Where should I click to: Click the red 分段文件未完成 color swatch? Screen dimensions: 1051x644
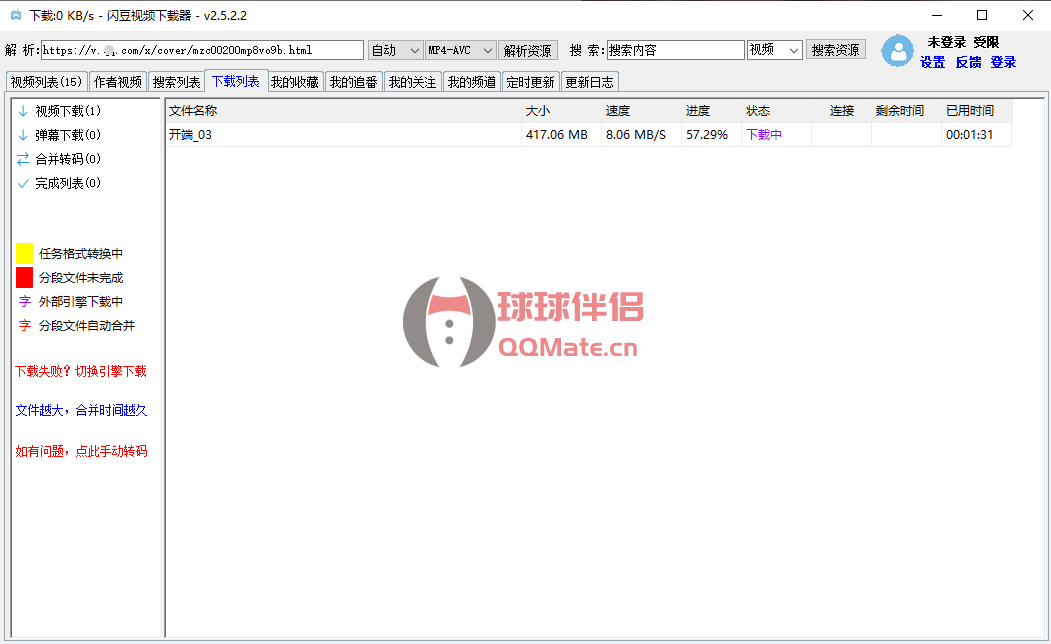coord(24,277)
